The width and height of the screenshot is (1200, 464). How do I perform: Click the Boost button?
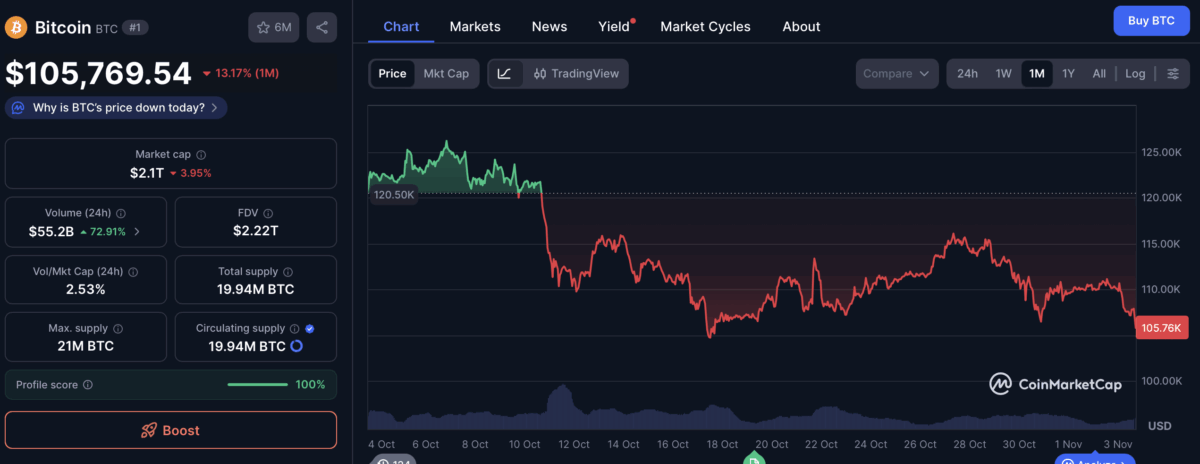point(171,430)
